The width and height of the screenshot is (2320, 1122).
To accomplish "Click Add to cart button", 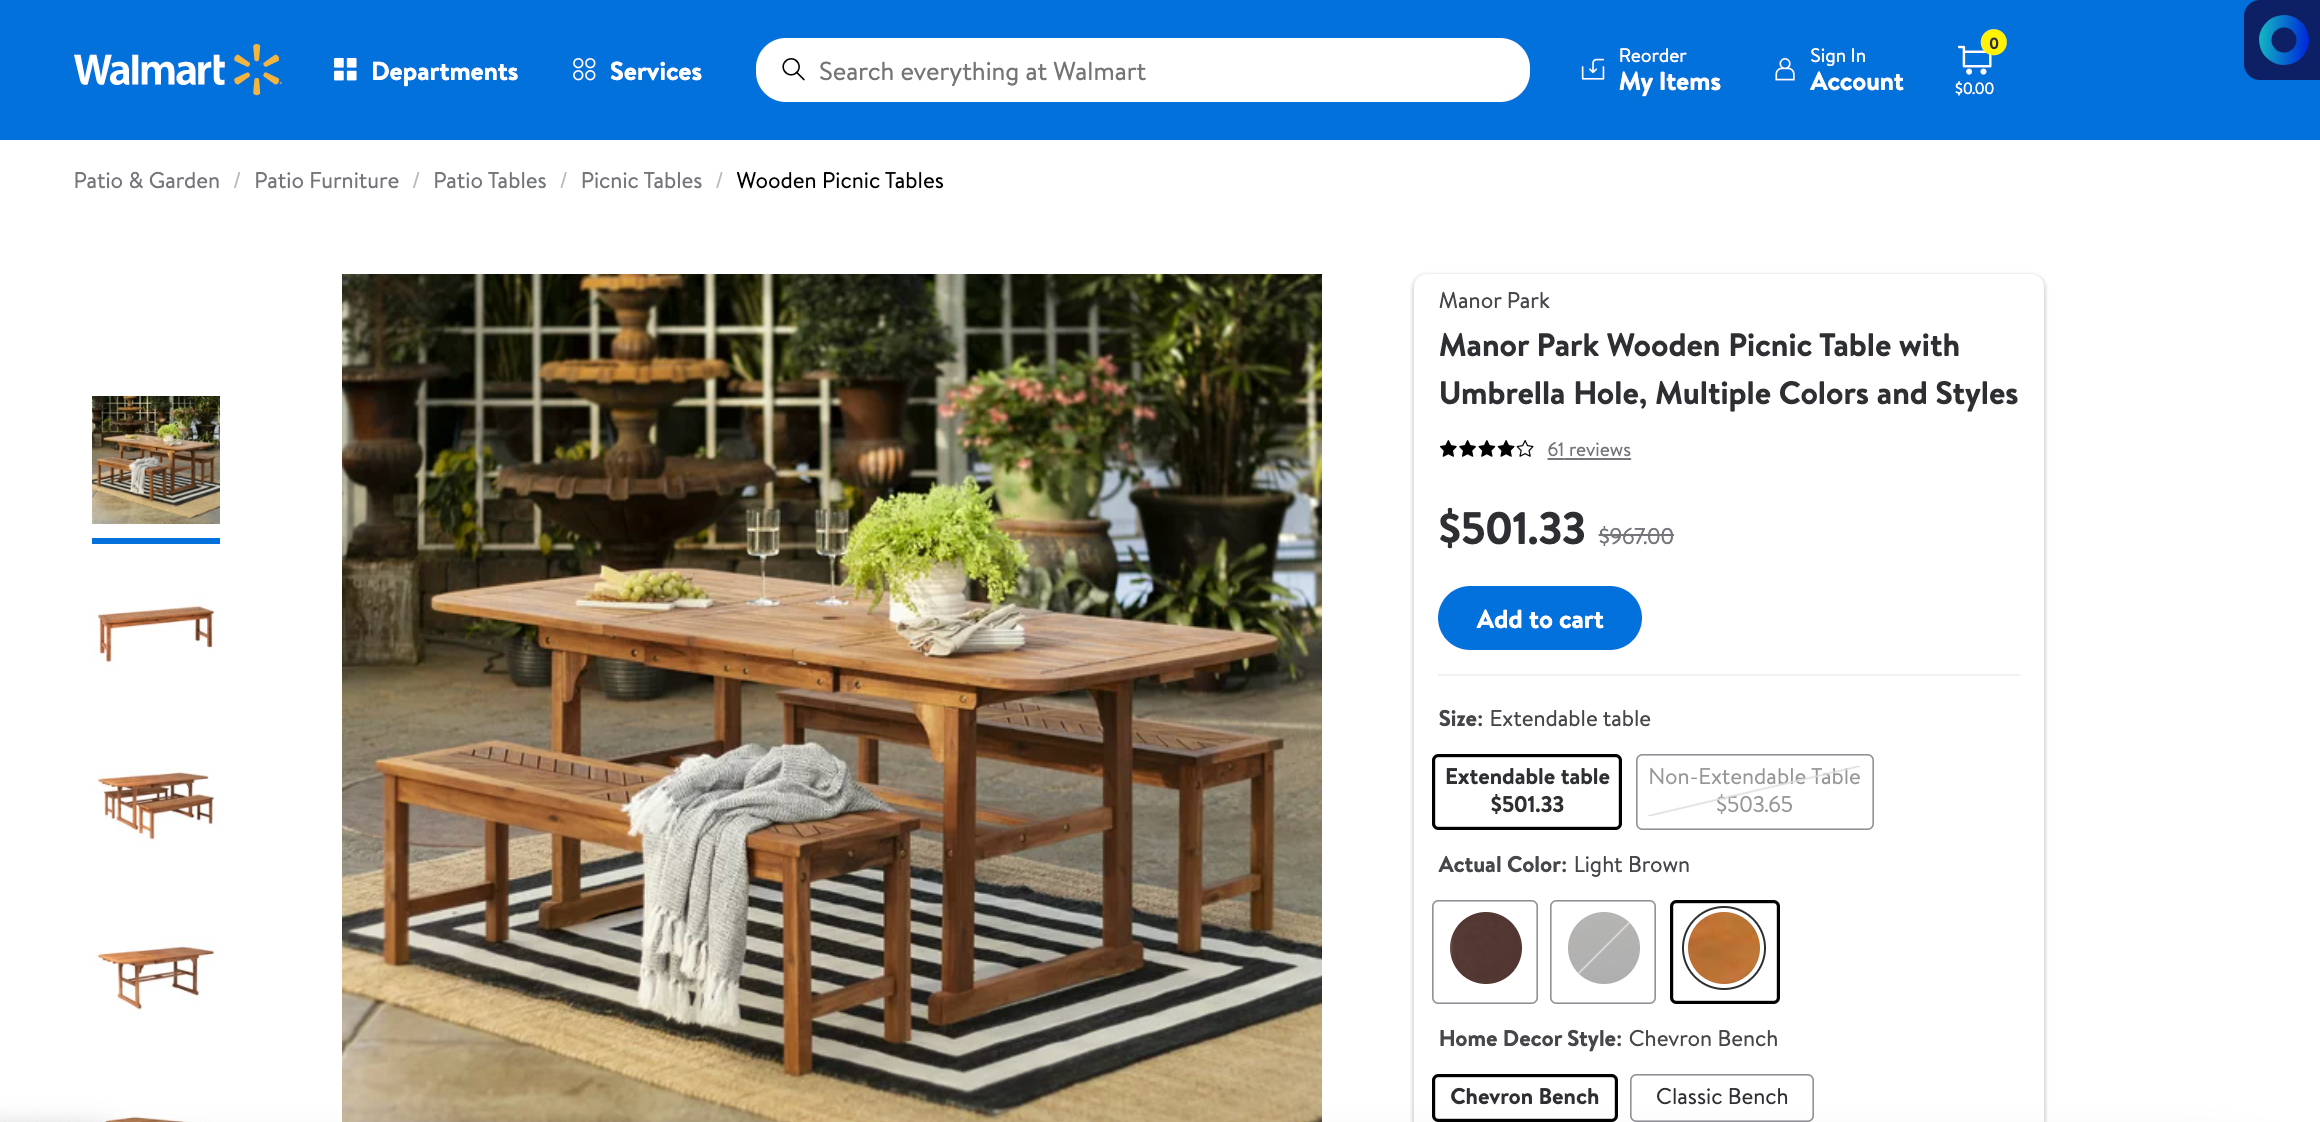I will tap(1539, 617).
